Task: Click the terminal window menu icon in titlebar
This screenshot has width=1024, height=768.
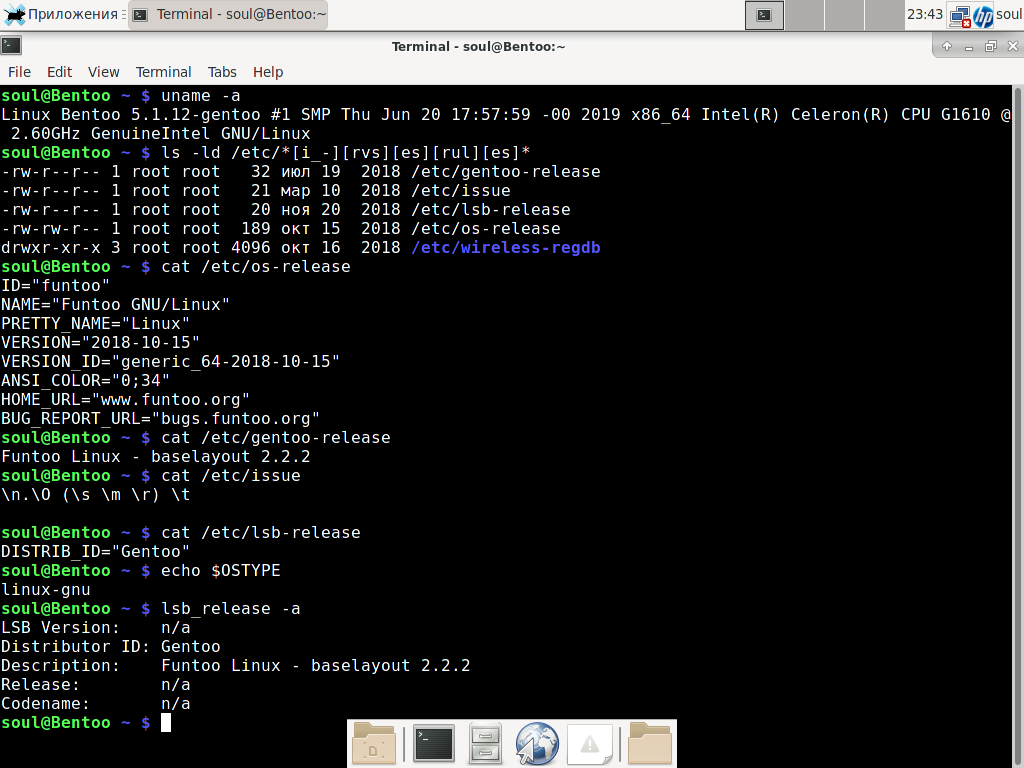Action: (11, 46)
